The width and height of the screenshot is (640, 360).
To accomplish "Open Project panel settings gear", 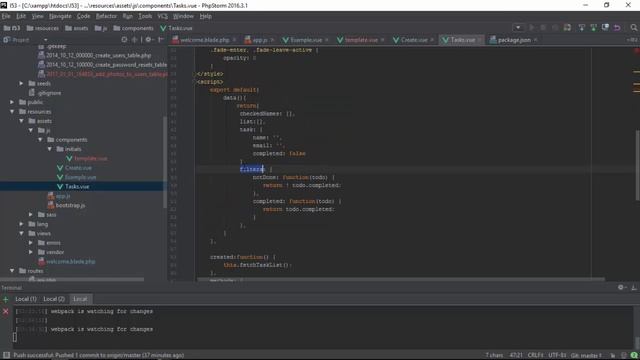I will point(149,40).
